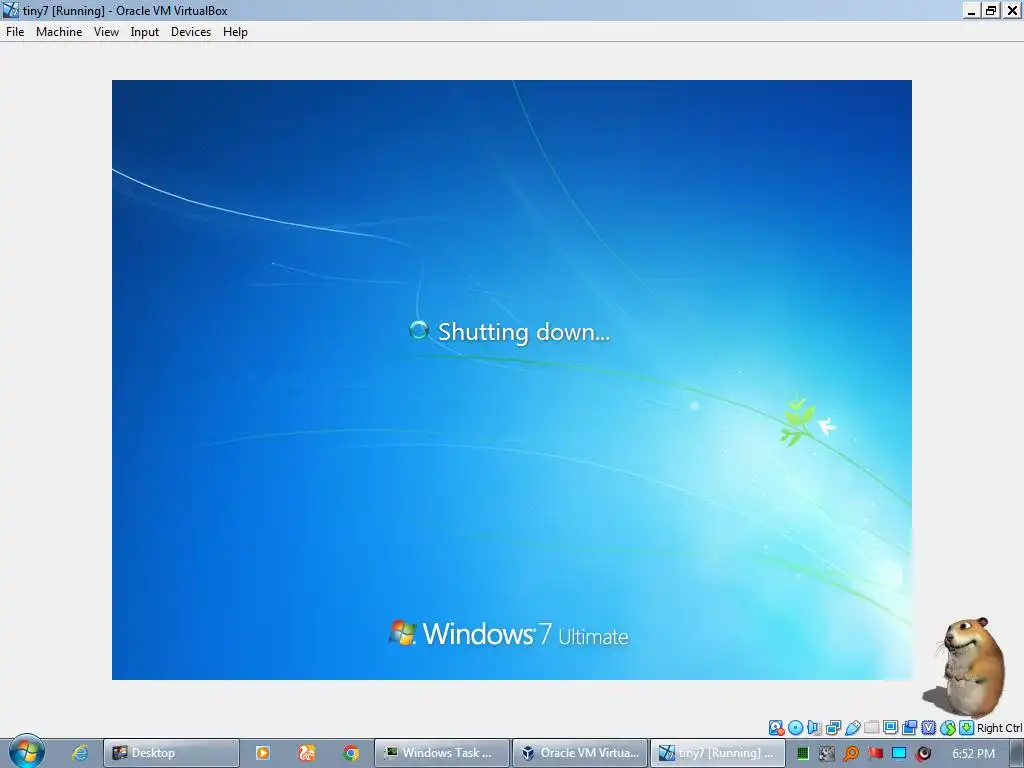Click the Desktop taskbar button
Image resolution: width=1024 pixels, height=768 pixels.
(x=171, y=753)
